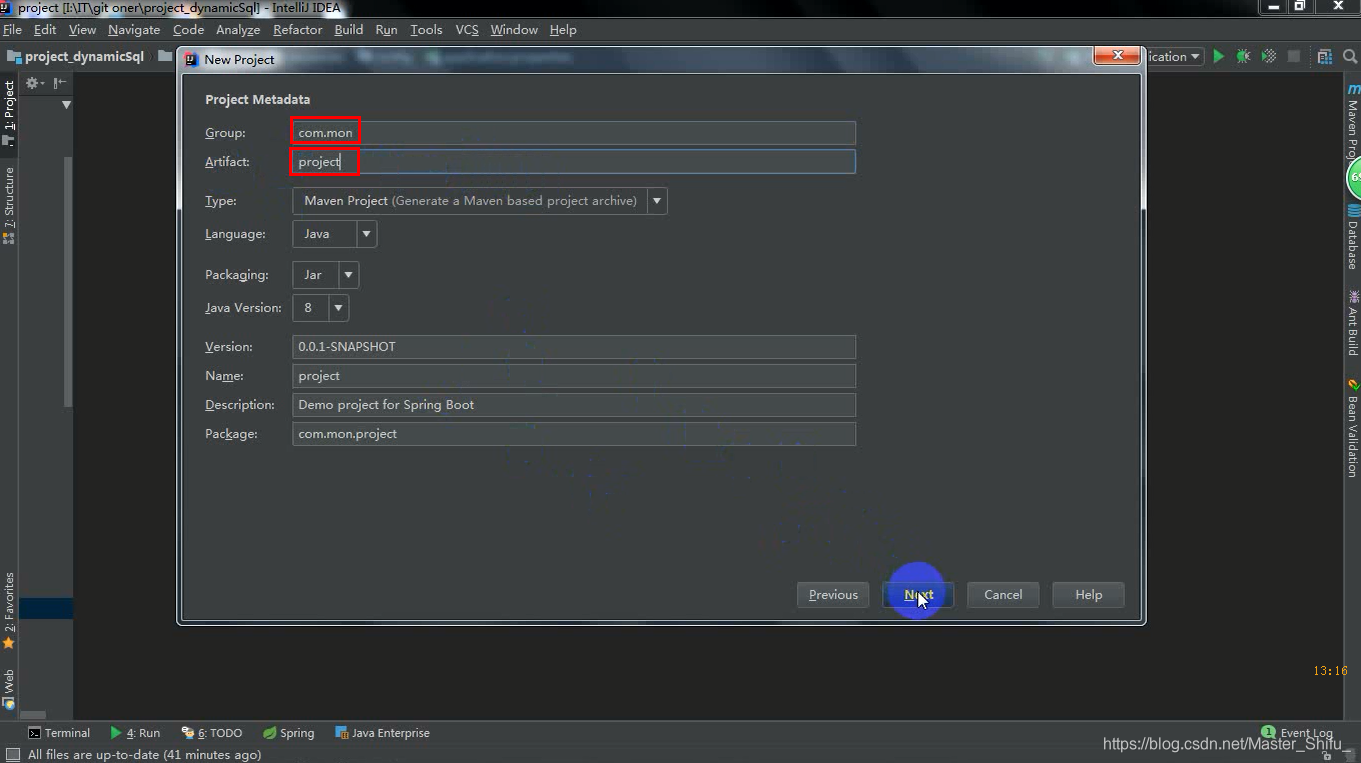Focus the Description input field
The height and width of the screenshot is (763, 1361).
pyautogui.click(x=574, y=405)
